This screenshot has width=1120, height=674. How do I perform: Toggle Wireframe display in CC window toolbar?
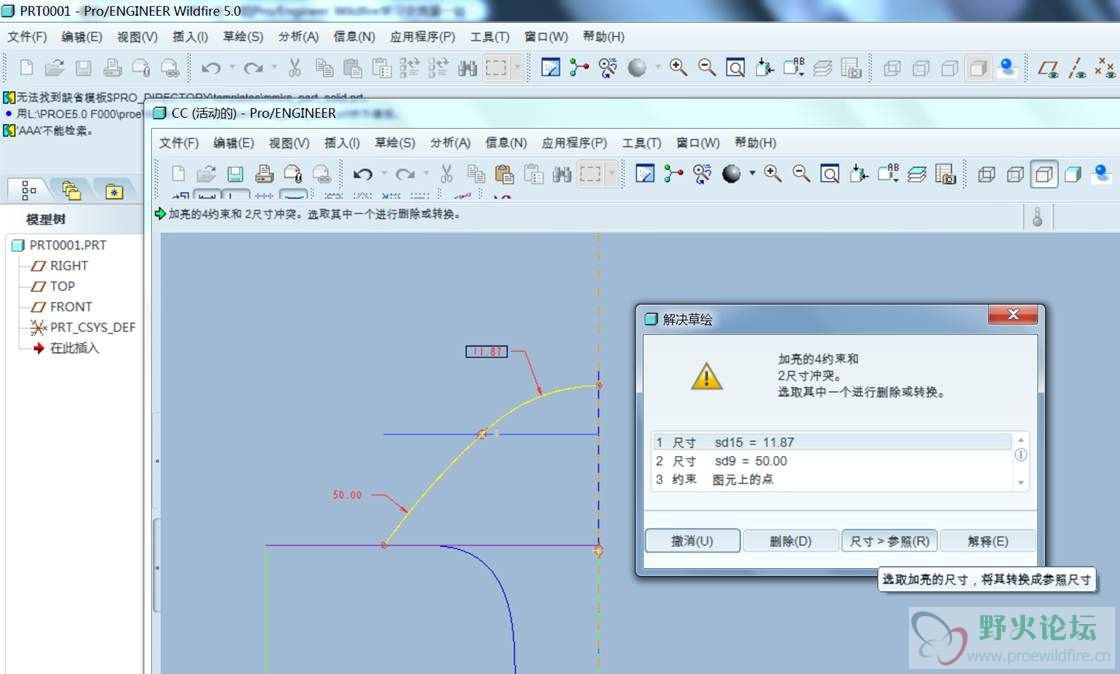986,173
